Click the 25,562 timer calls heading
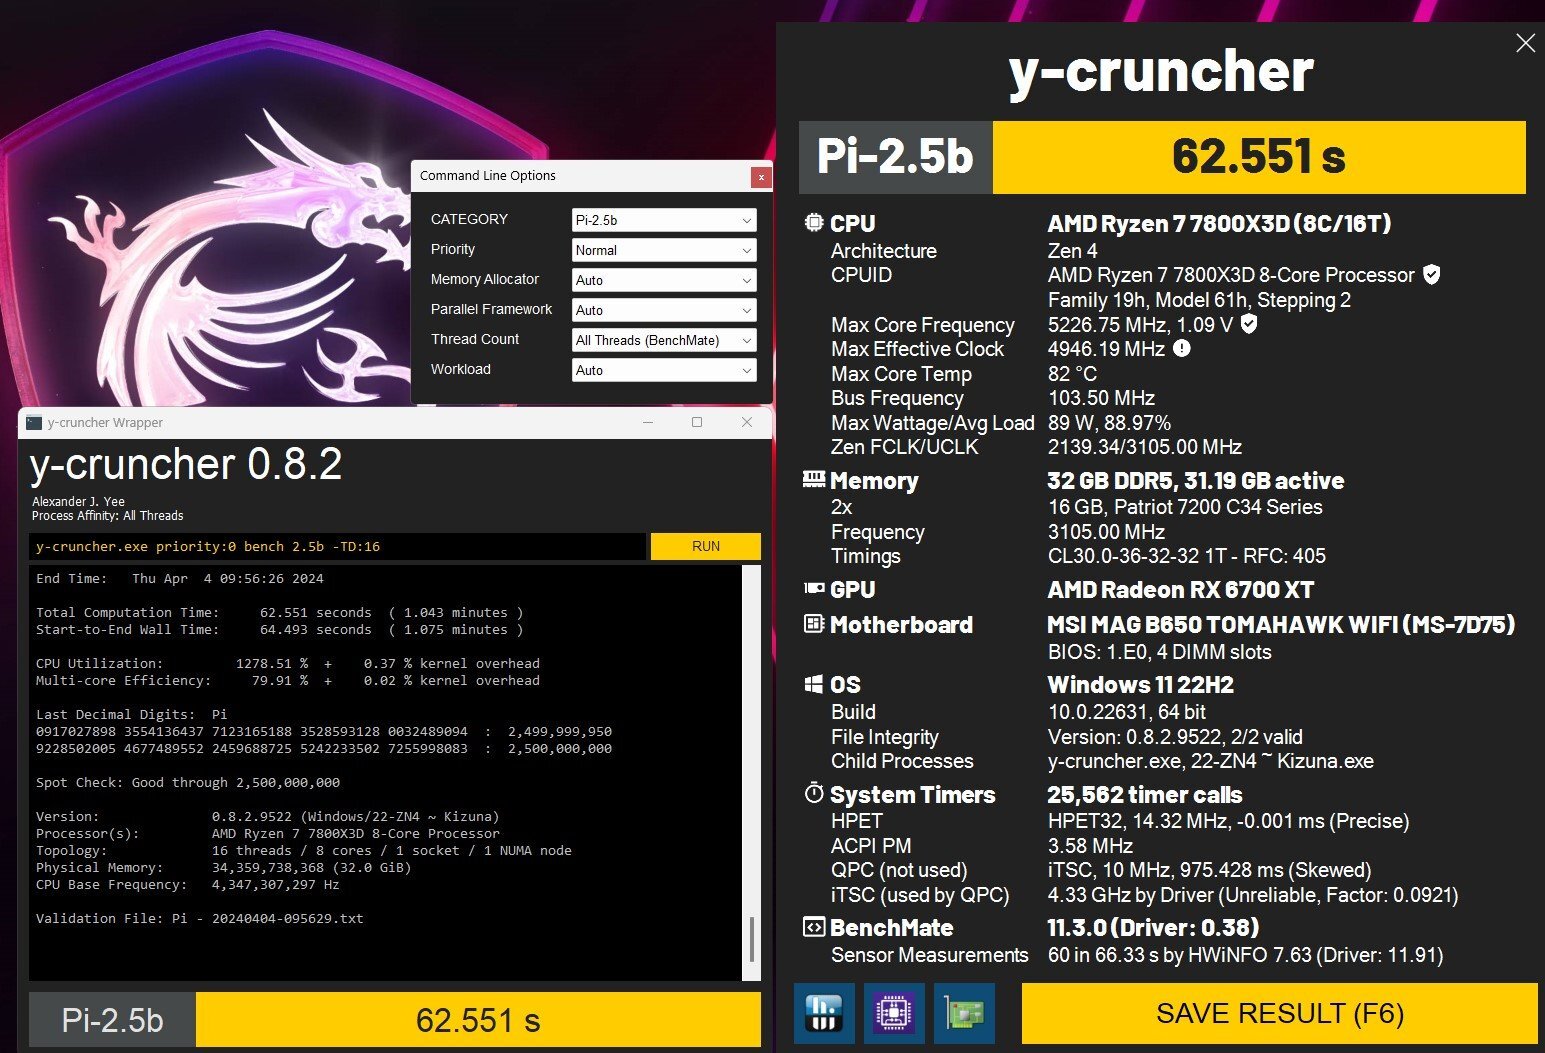This screenshot has width=1545, height=1053. [1144, 794]
